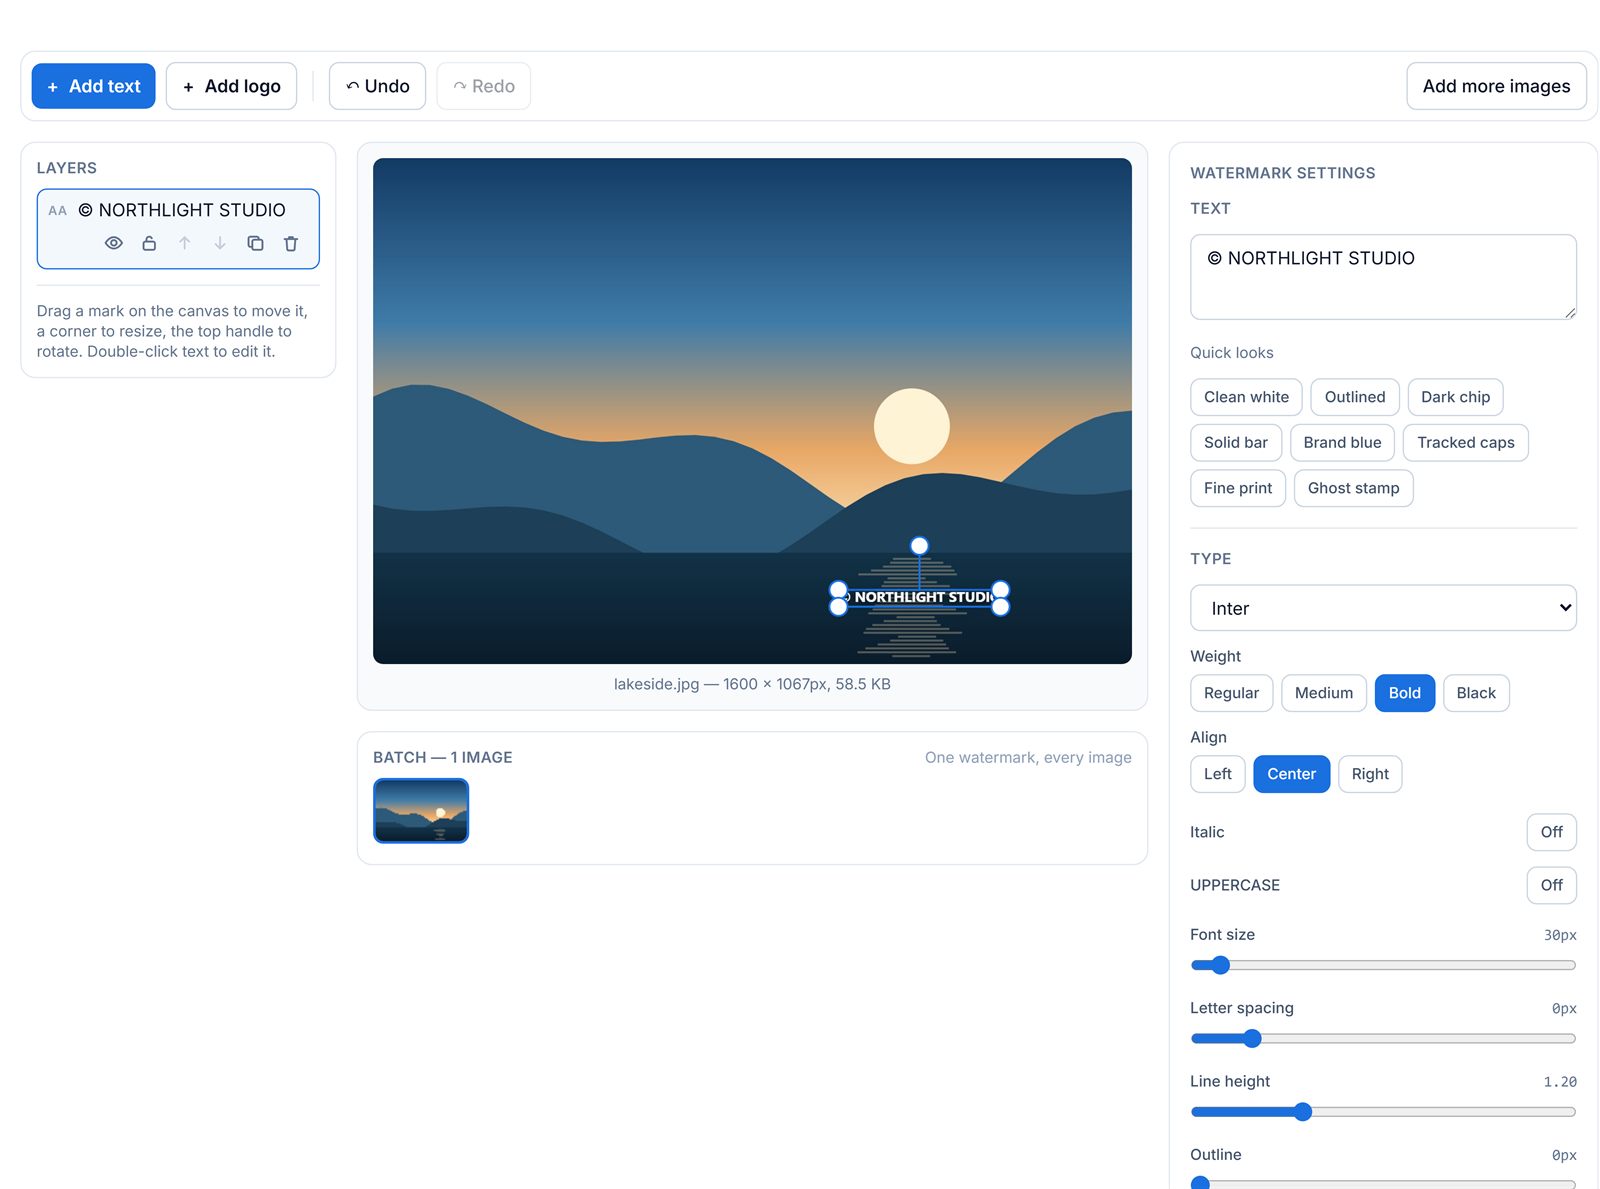
Task: Click into the watermark text field
Action: coord(1383,277)
